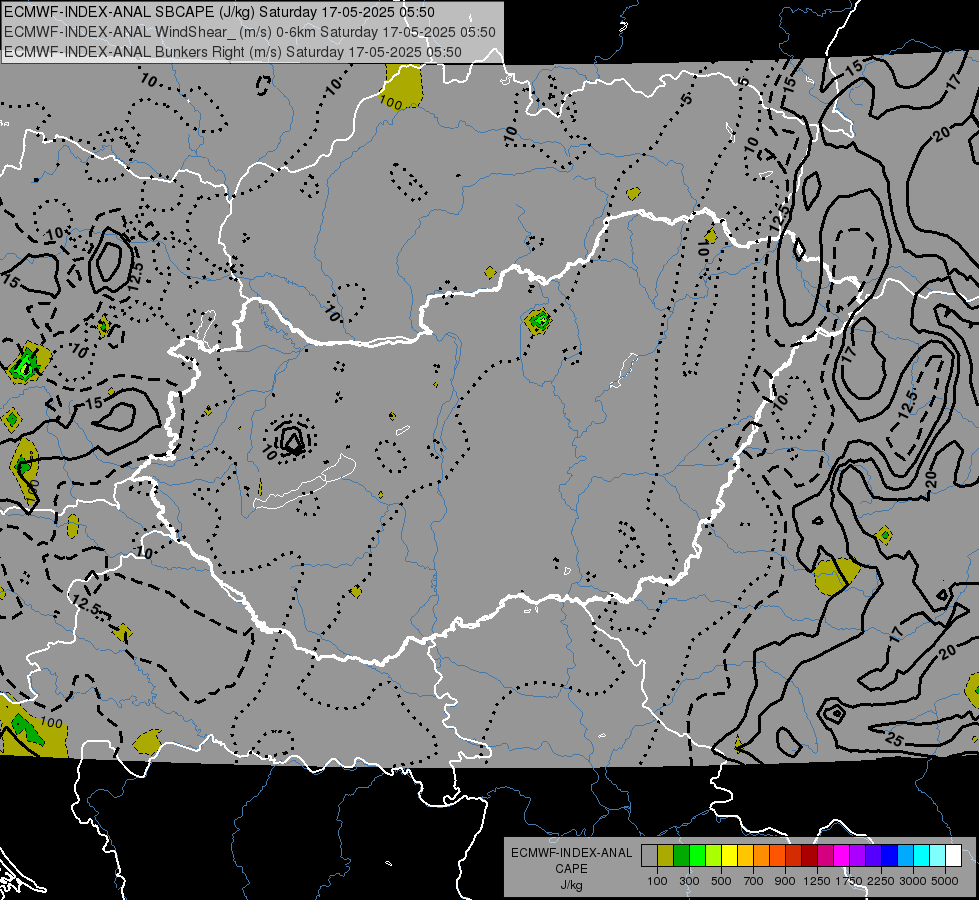
Task: Pick the pure yellow legend swatch
Action: 729,855
